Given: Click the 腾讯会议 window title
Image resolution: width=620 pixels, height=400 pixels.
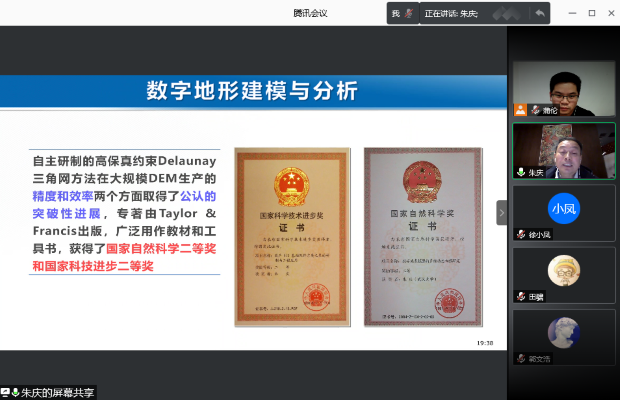Looking at the screenshot, I should click(310, 13).
